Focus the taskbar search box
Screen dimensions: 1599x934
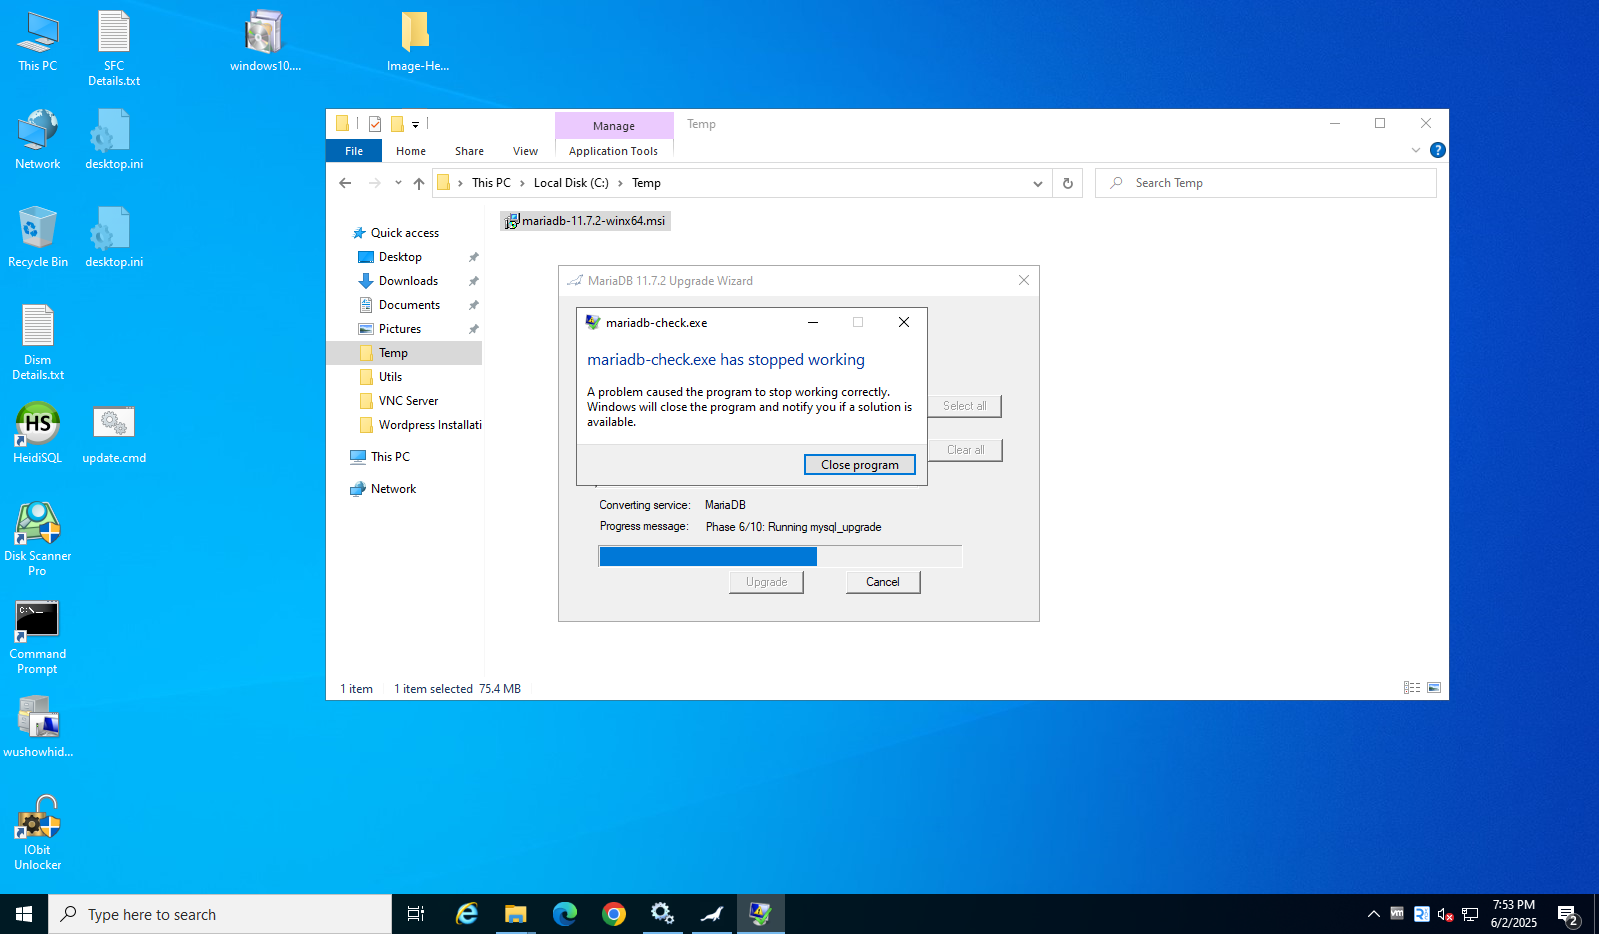pyautogui.click(x=220, y=914)
